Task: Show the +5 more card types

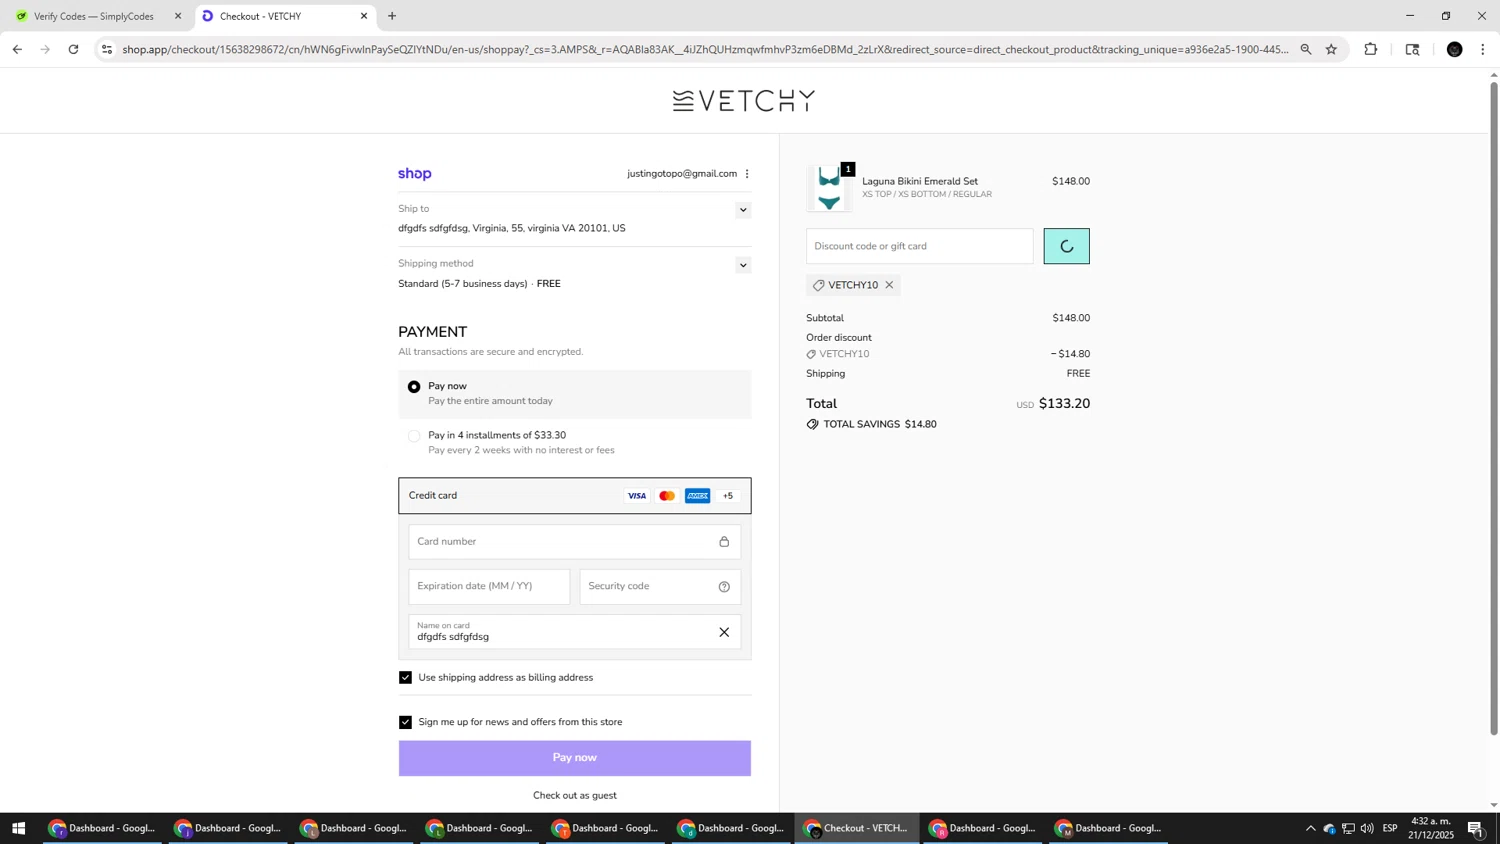Action: click(x=728, y=496)
